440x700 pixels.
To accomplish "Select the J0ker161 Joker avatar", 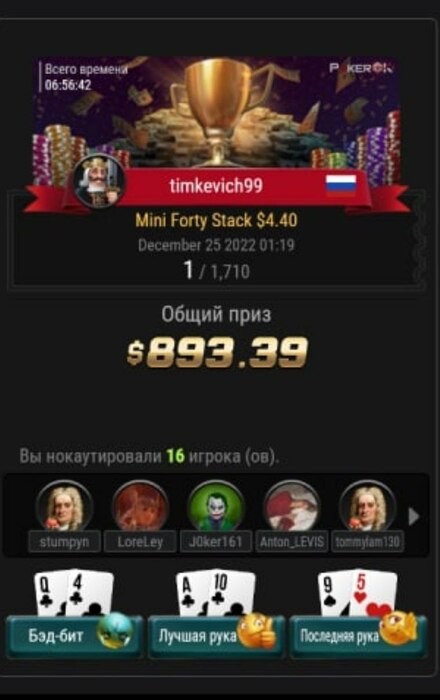I will [216, 506].
